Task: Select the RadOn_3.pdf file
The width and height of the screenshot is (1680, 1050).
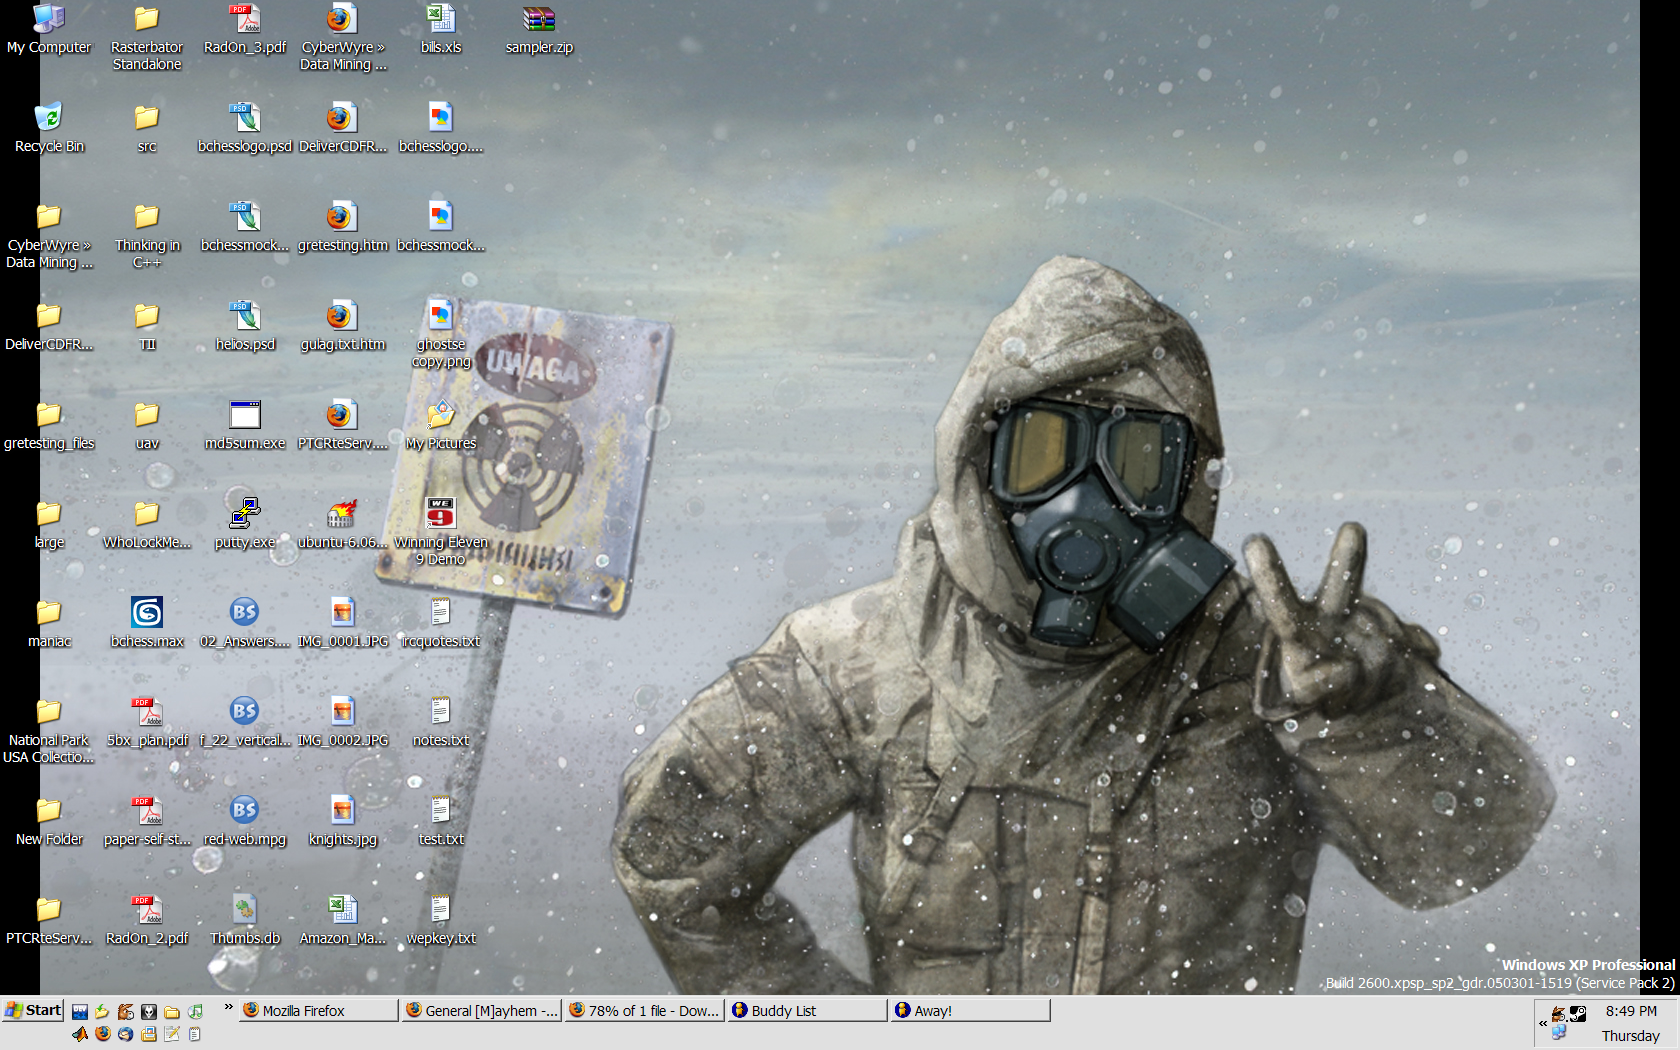Action: 245,29
